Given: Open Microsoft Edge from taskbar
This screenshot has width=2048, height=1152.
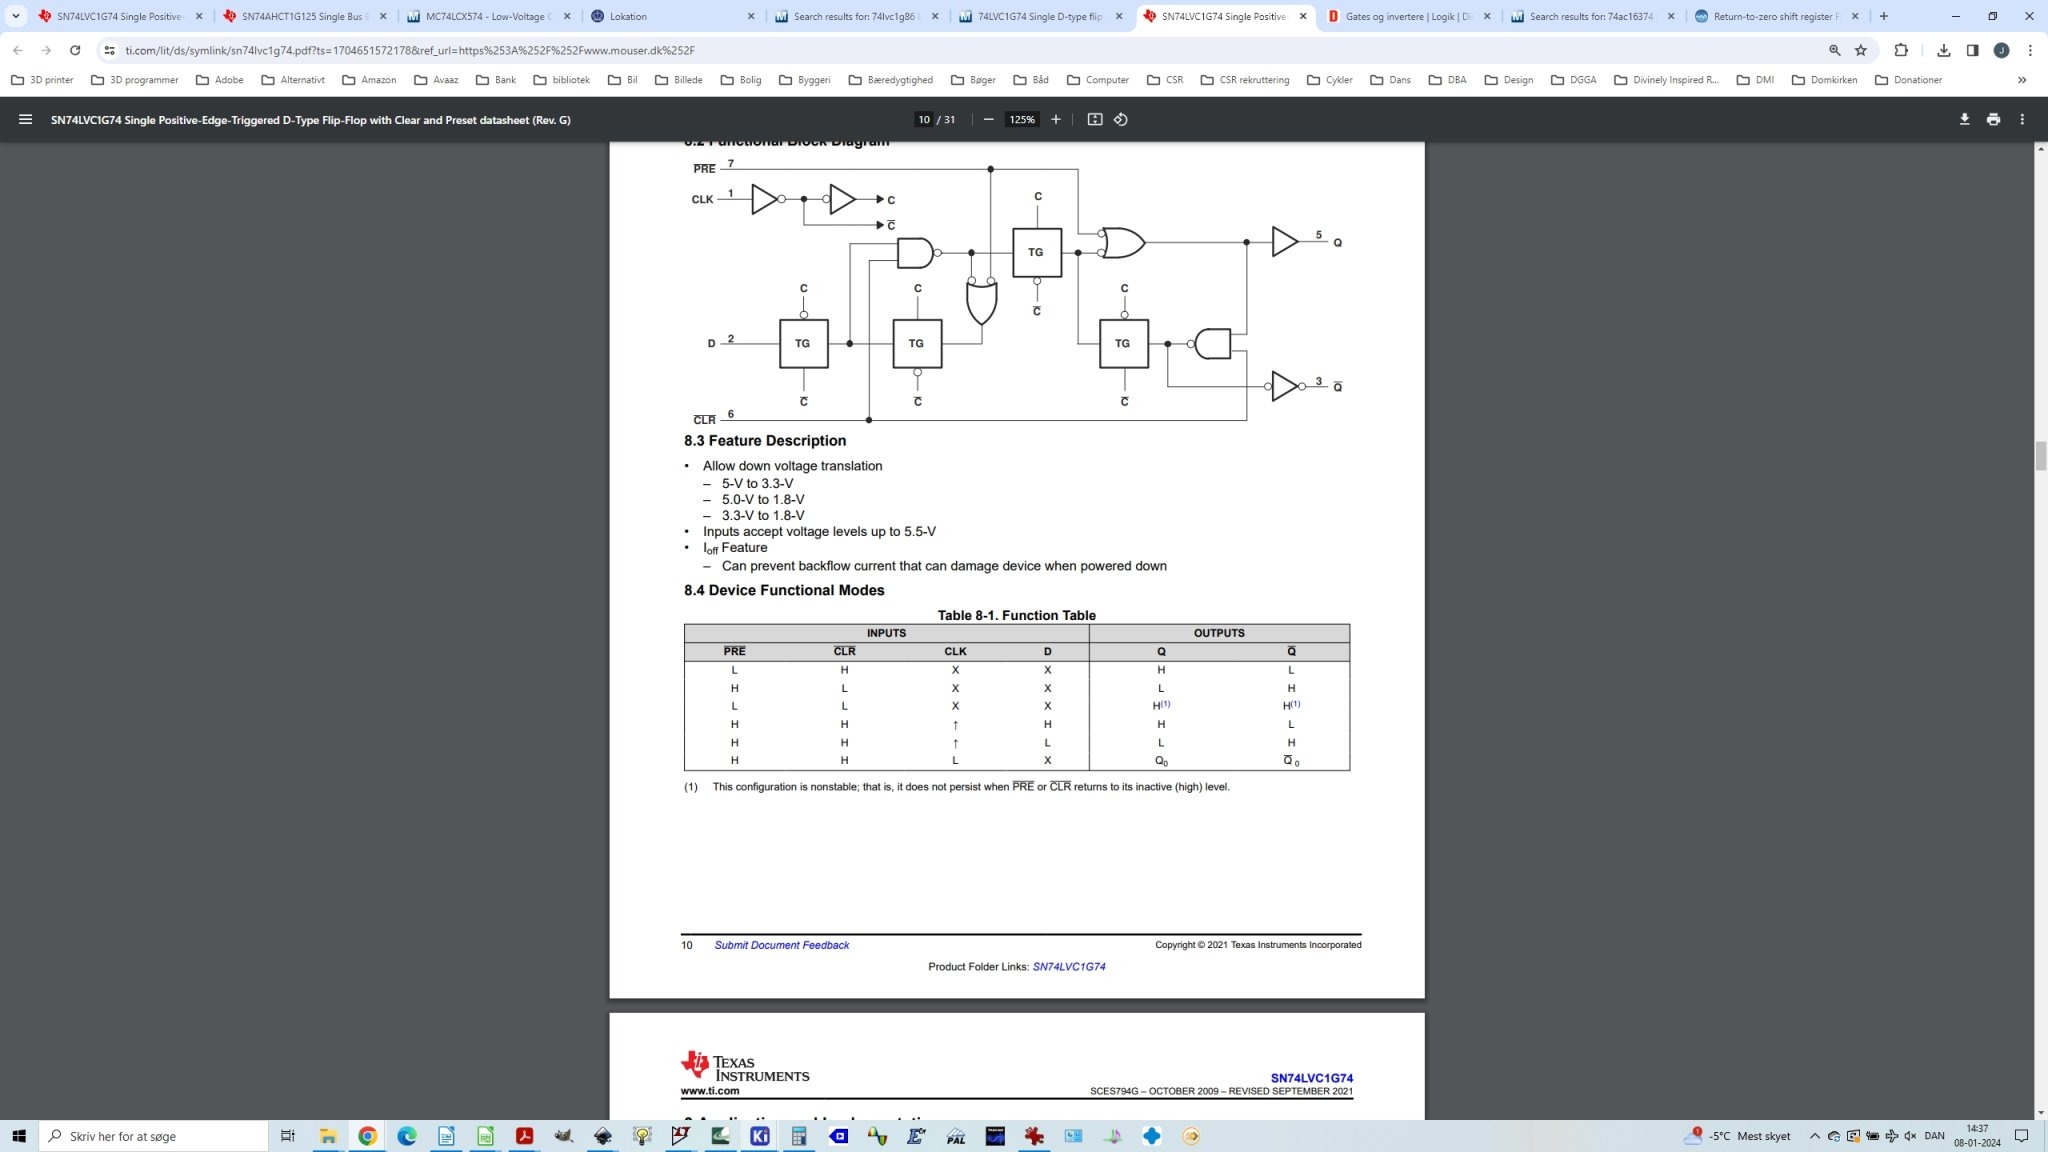Looking at the screenshot, I should (x=406, y=1136).
